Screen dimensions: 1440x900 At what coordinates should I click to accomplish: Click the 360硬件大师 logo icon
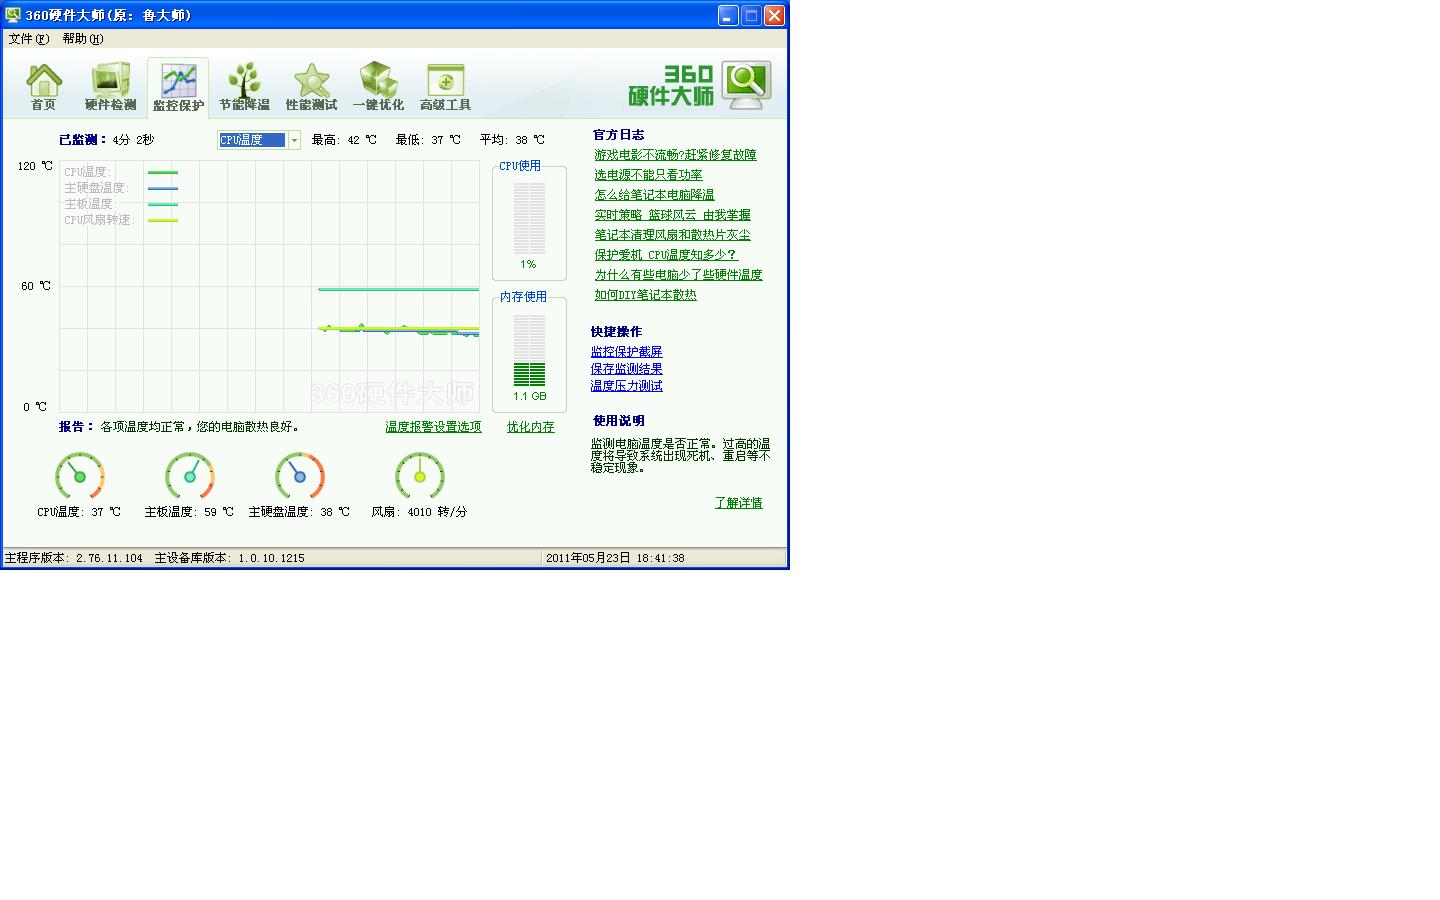coord(747,86)
